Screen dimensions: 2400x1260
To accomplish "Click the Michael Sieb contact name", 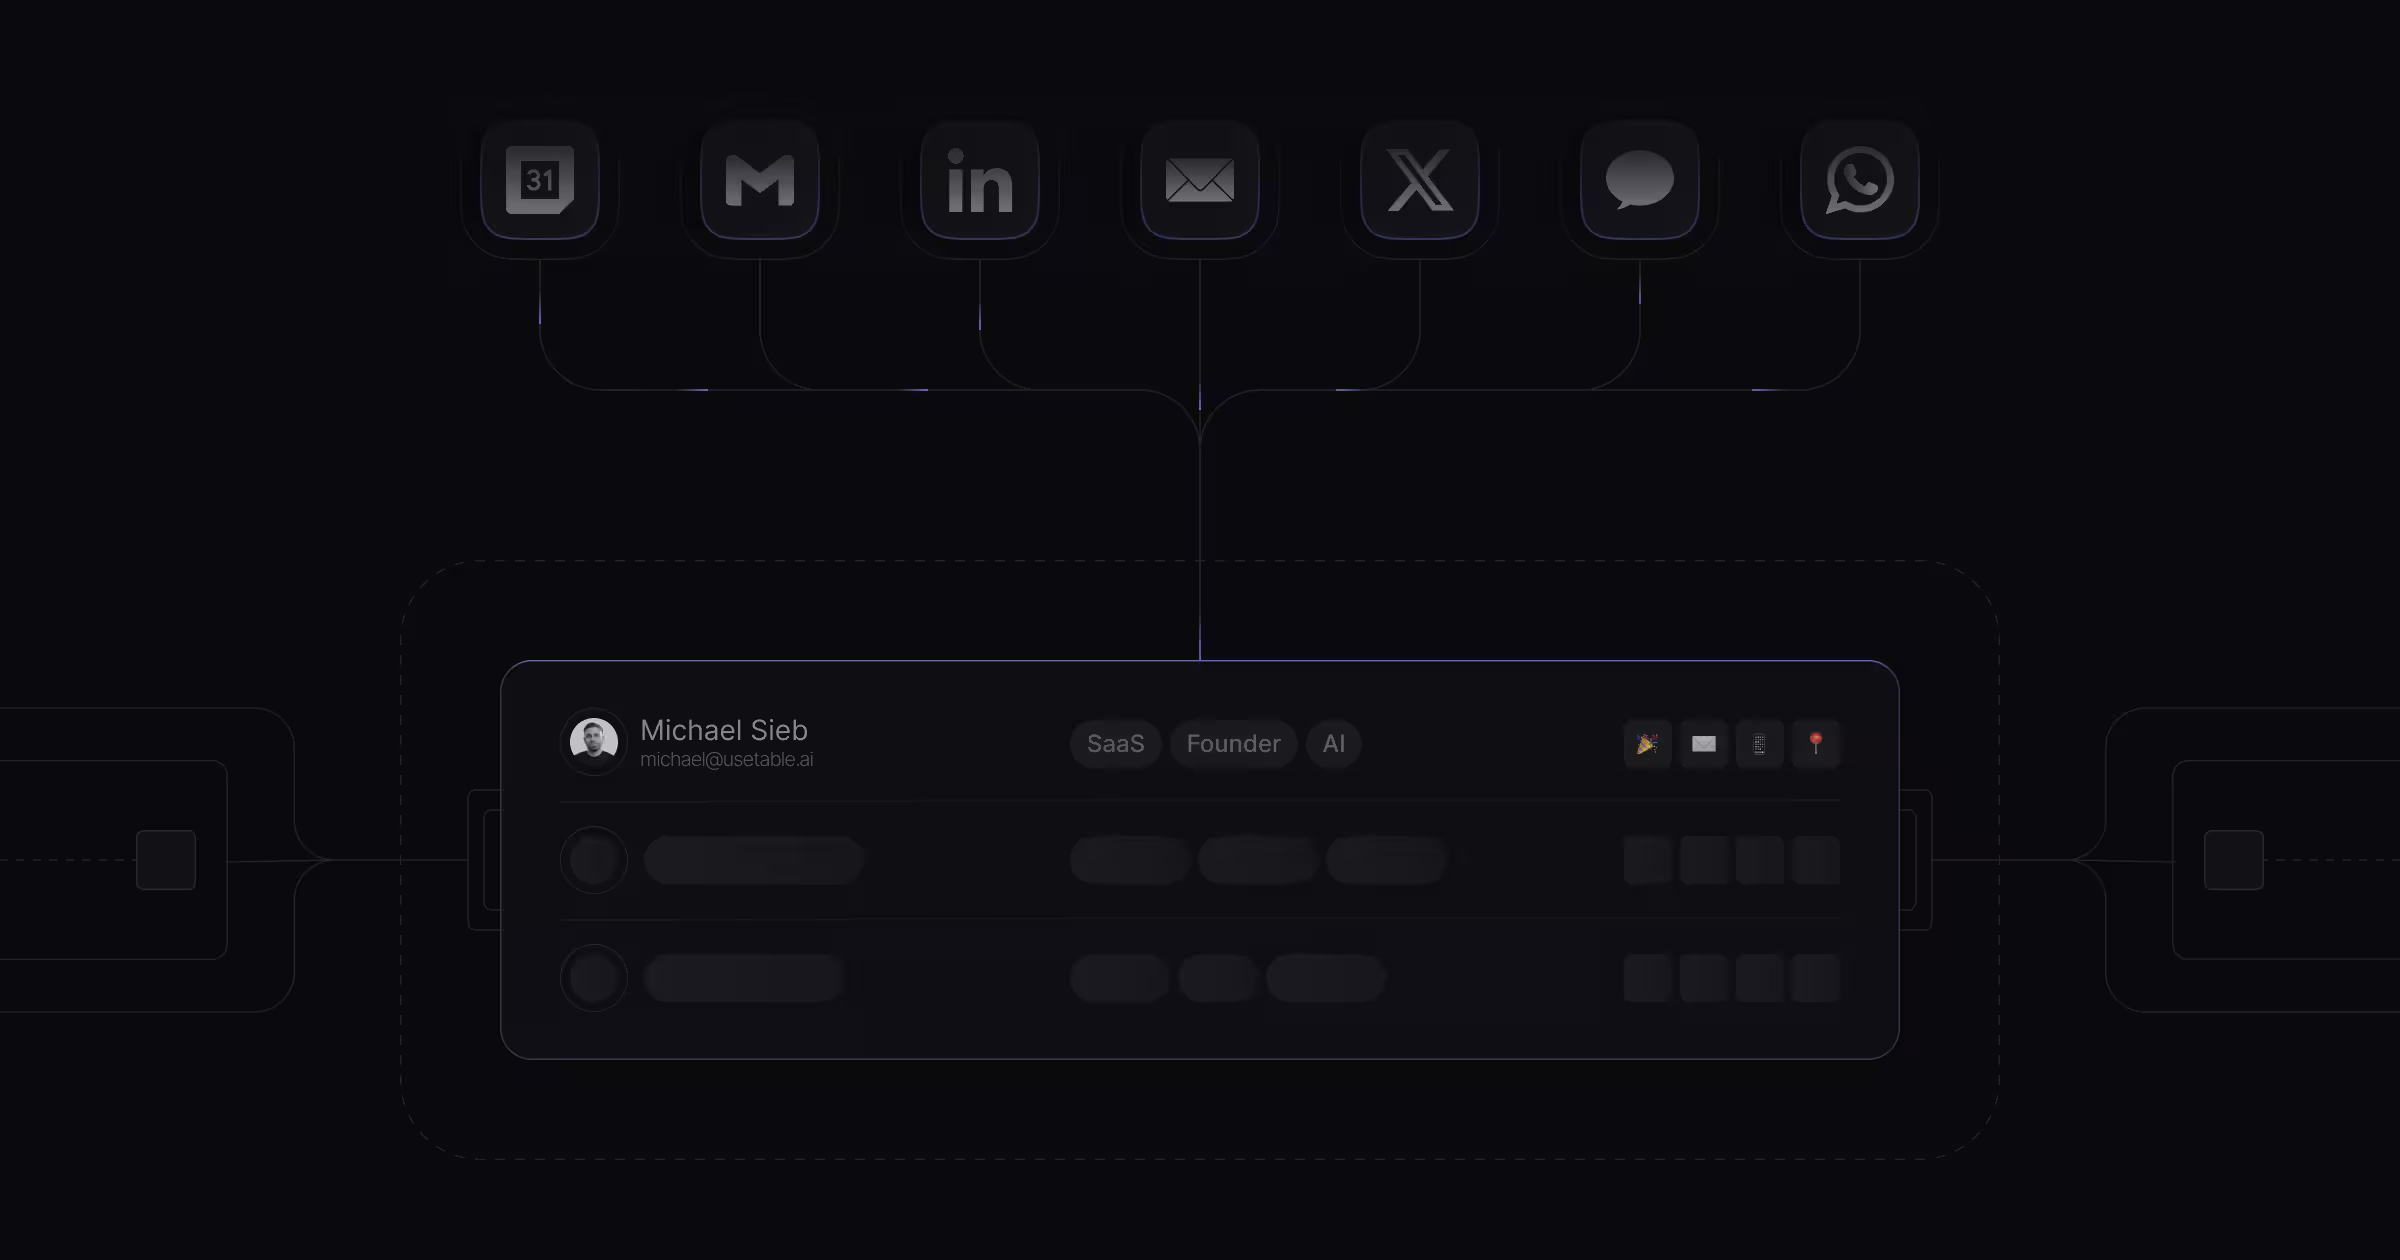I will click(723, 730).
